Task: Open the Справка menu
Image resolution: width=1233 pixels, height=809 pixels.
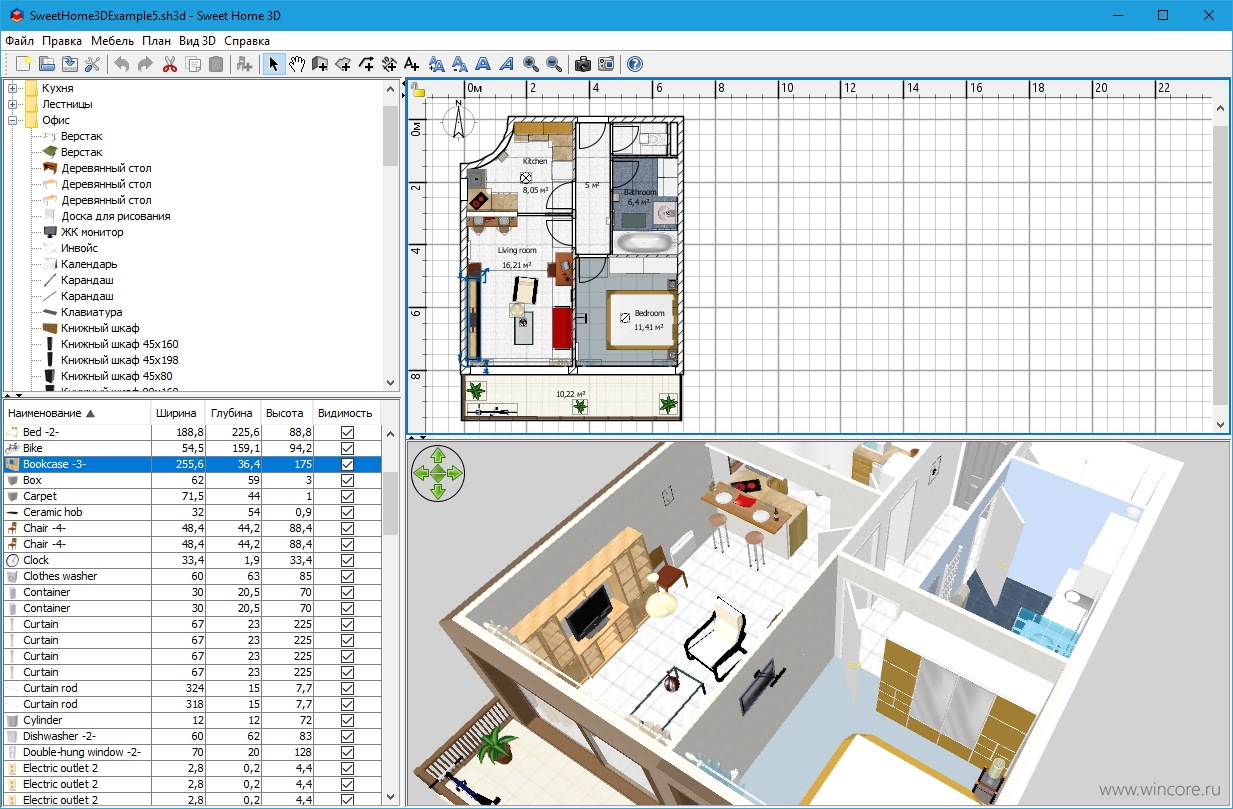Action: tap(247, 41)
